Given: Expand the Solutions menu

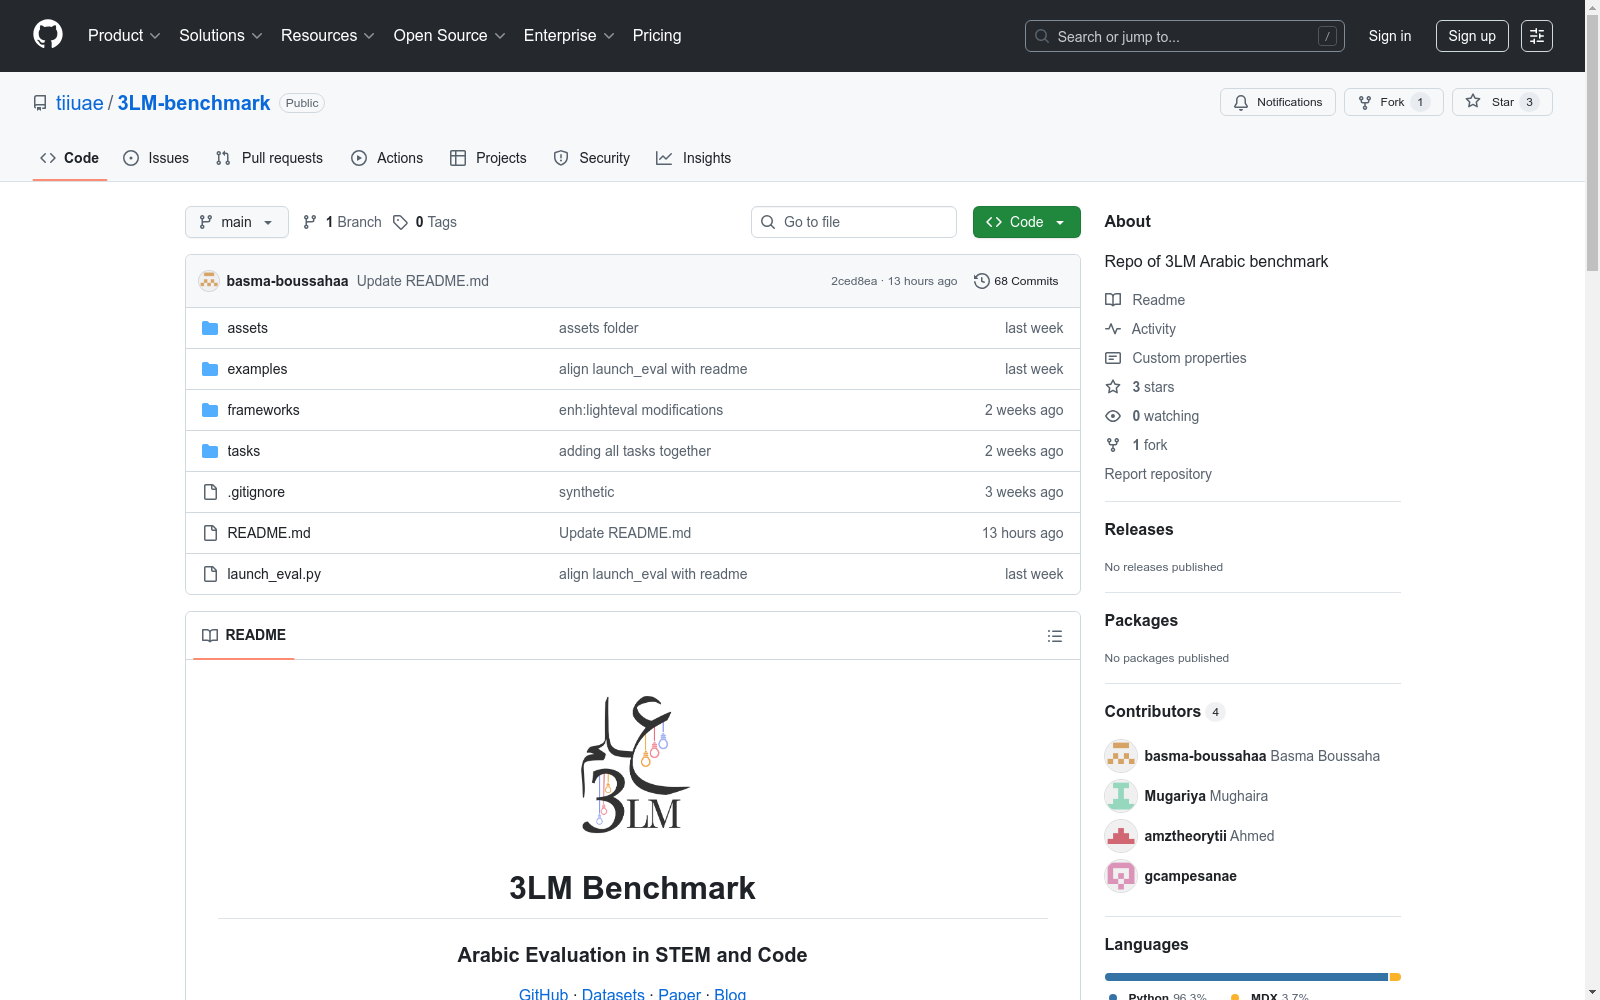Looking at the screenshot, I should click(x=221, y=36).
